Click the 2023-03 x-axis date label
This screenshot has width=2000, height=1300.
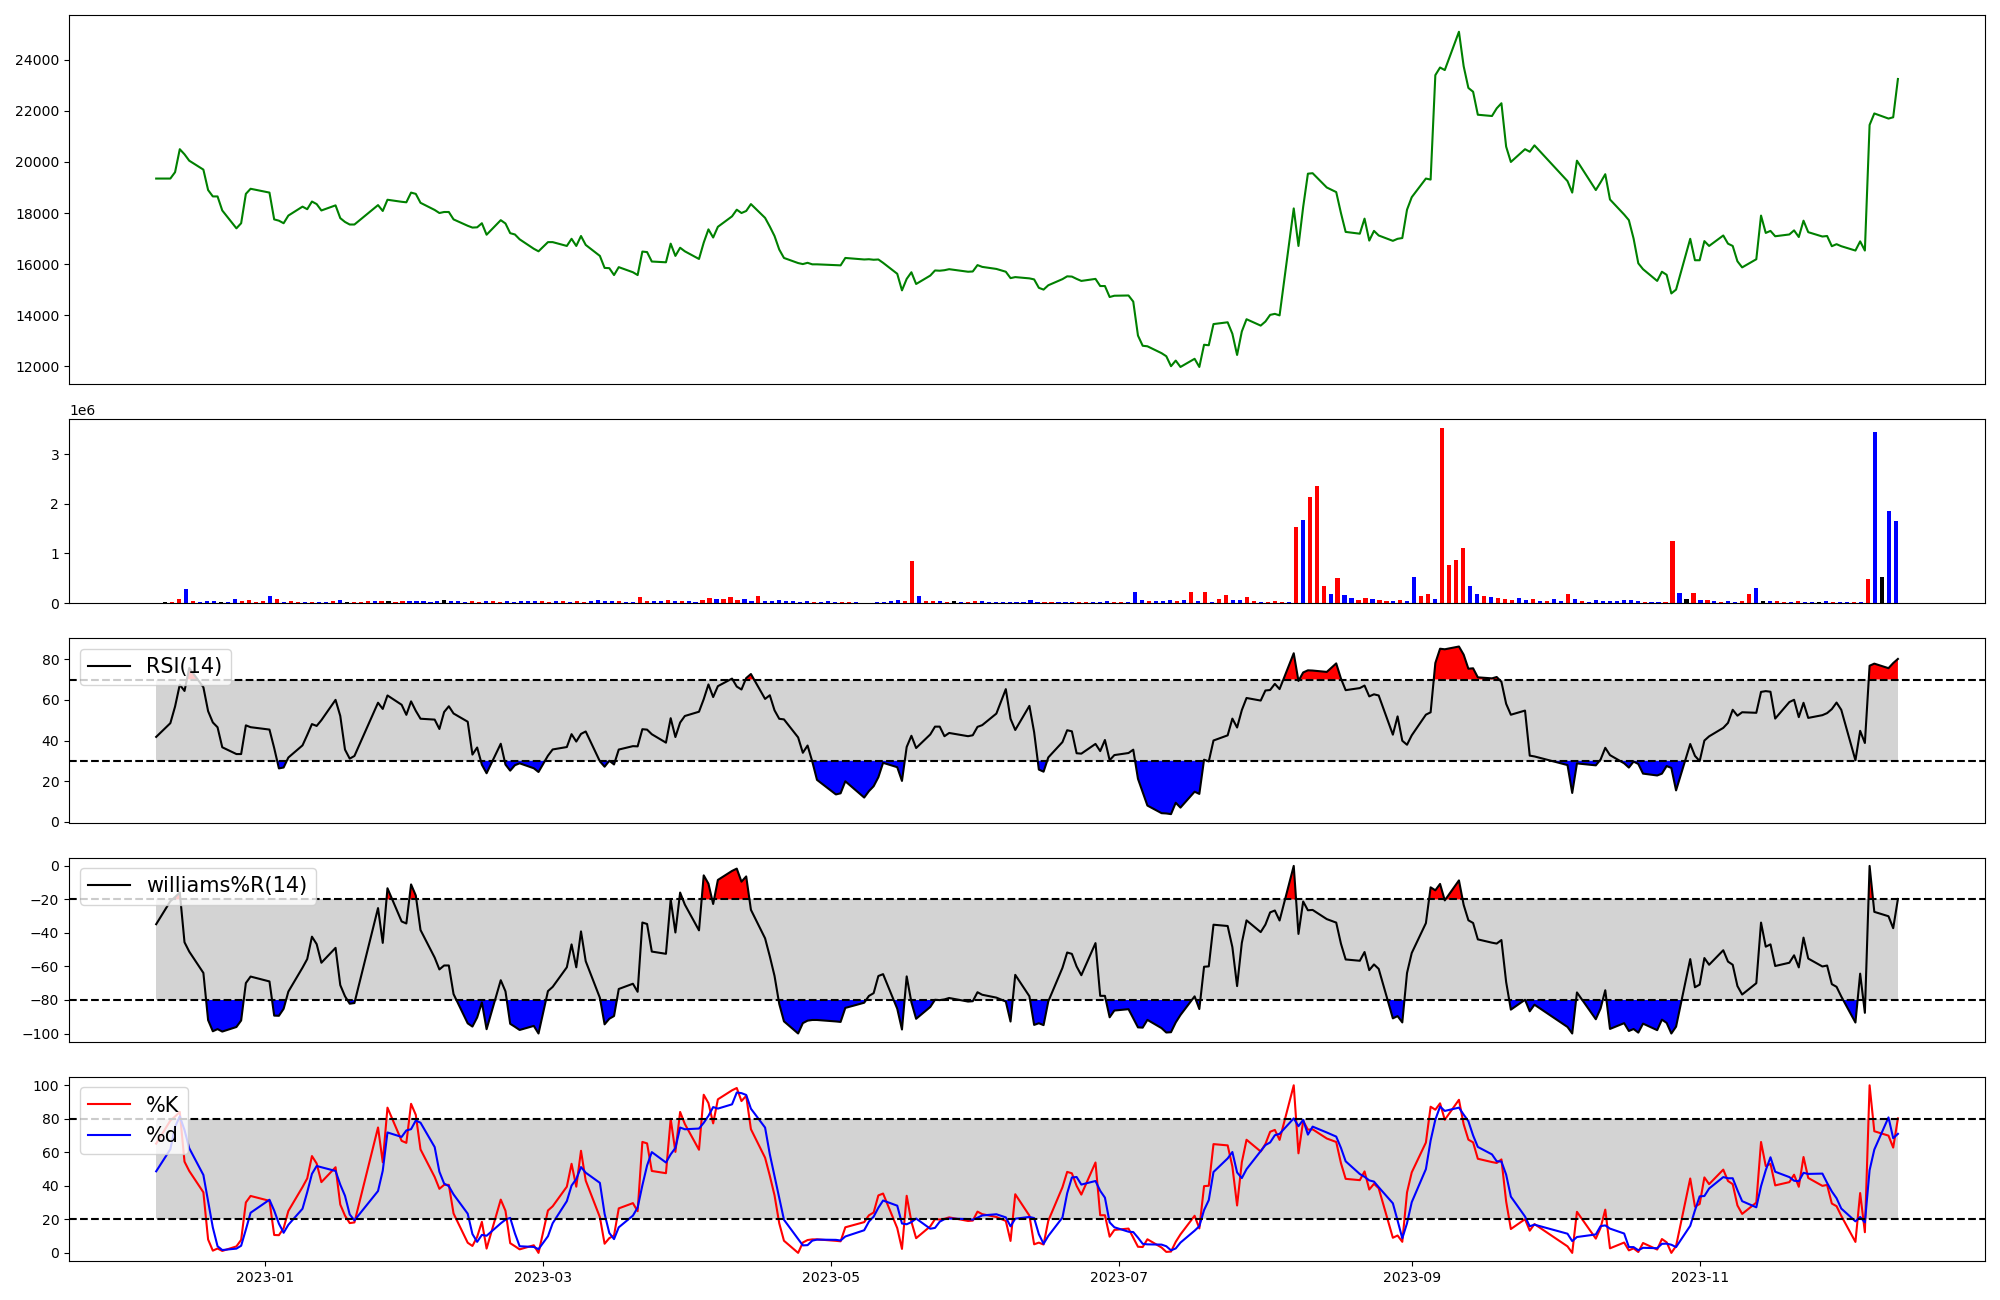pos(543,1277)
